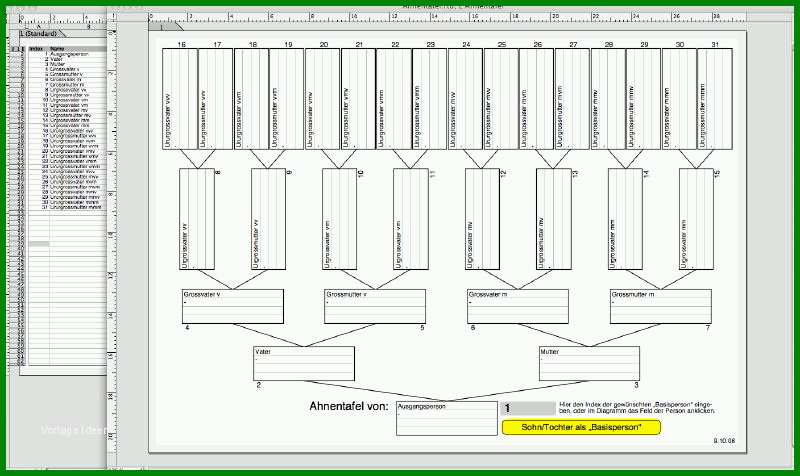Select the last spreadsheet row, index 31
The width and height of the screenshot is (800, 476).
[x=67, y=208]
